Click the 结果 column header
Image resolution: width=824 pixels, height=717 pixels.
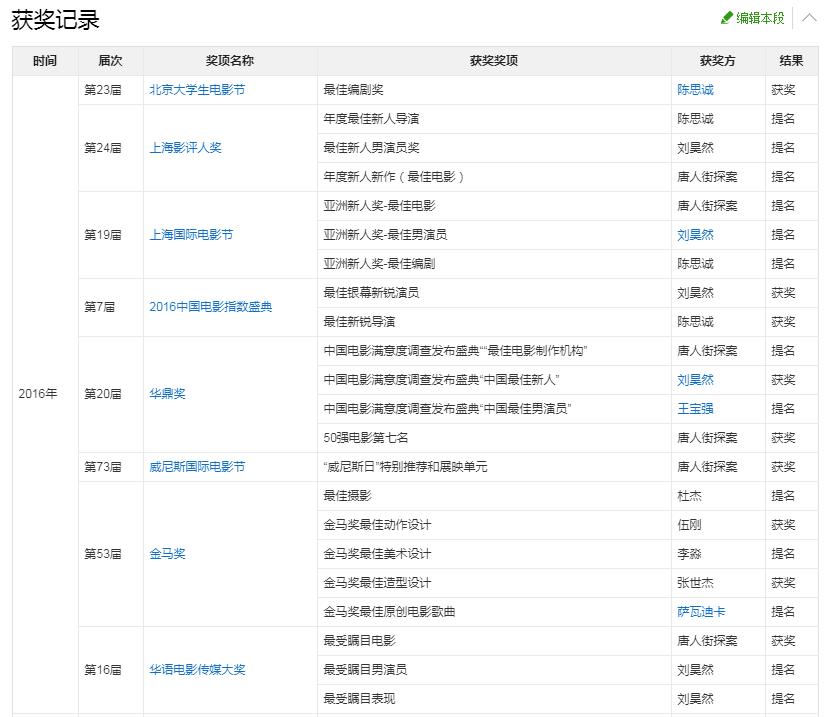coord(788,60)
